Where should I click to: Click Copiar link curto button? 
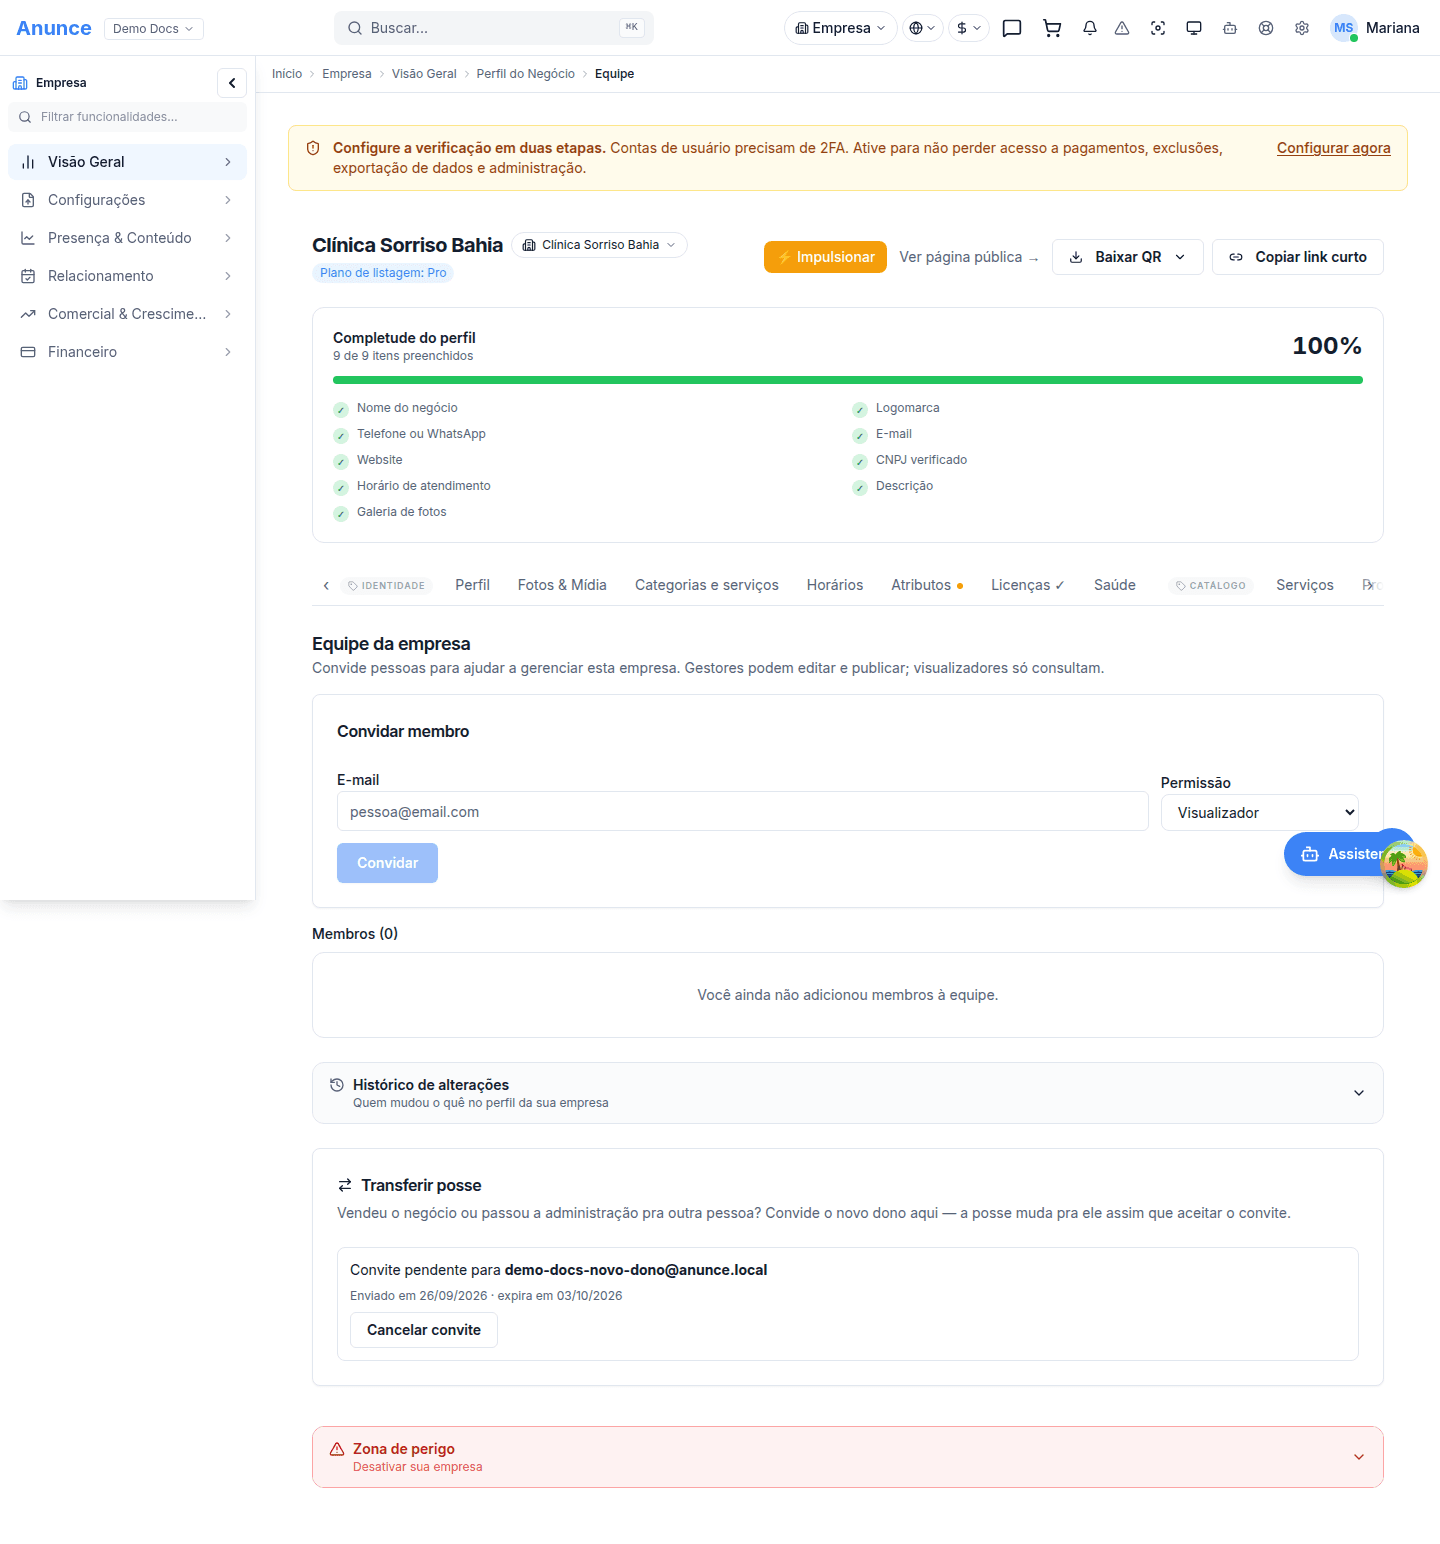(1298, 257)
